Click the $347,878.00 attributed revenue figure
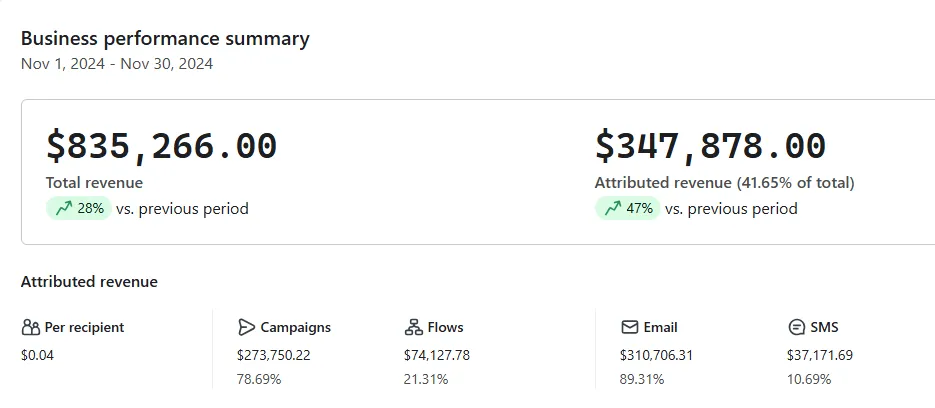Viewport: 935px width, 408px height. (710, 146)
